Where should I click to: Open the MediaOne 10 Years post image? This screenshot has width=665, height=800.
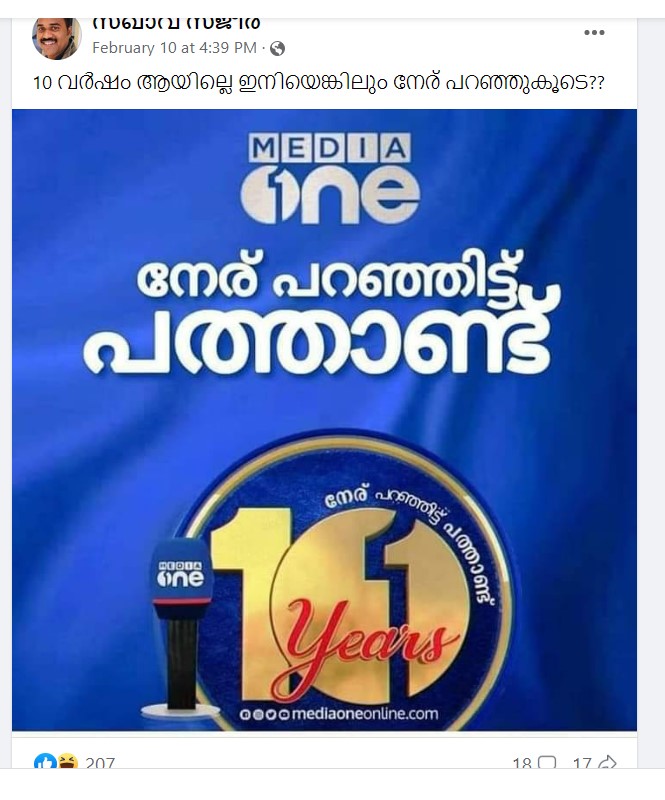pyautogui.click(x=324, y=420)
